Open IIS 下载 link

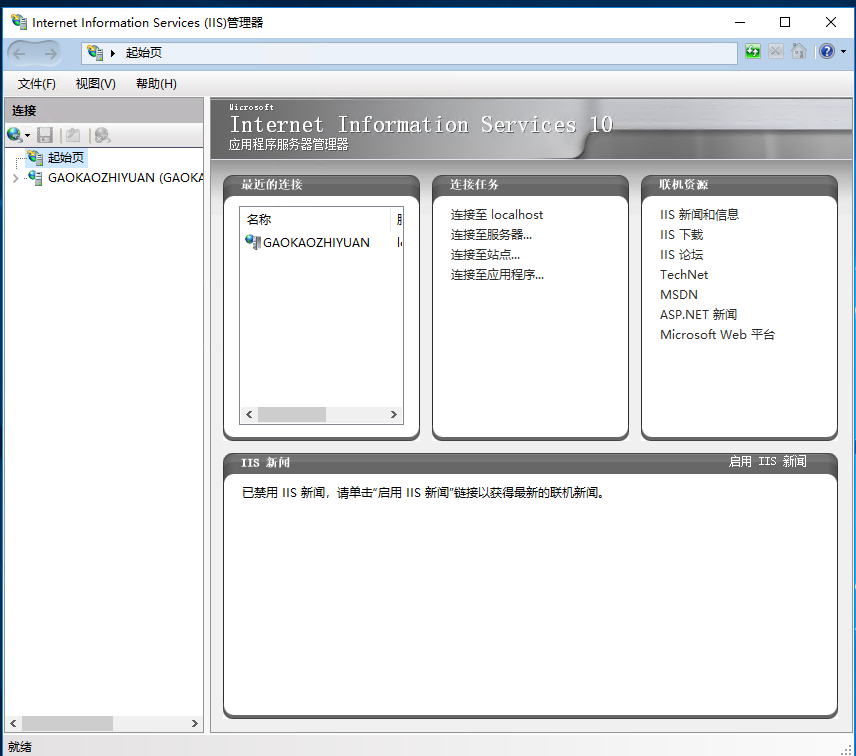pos(681,235)
